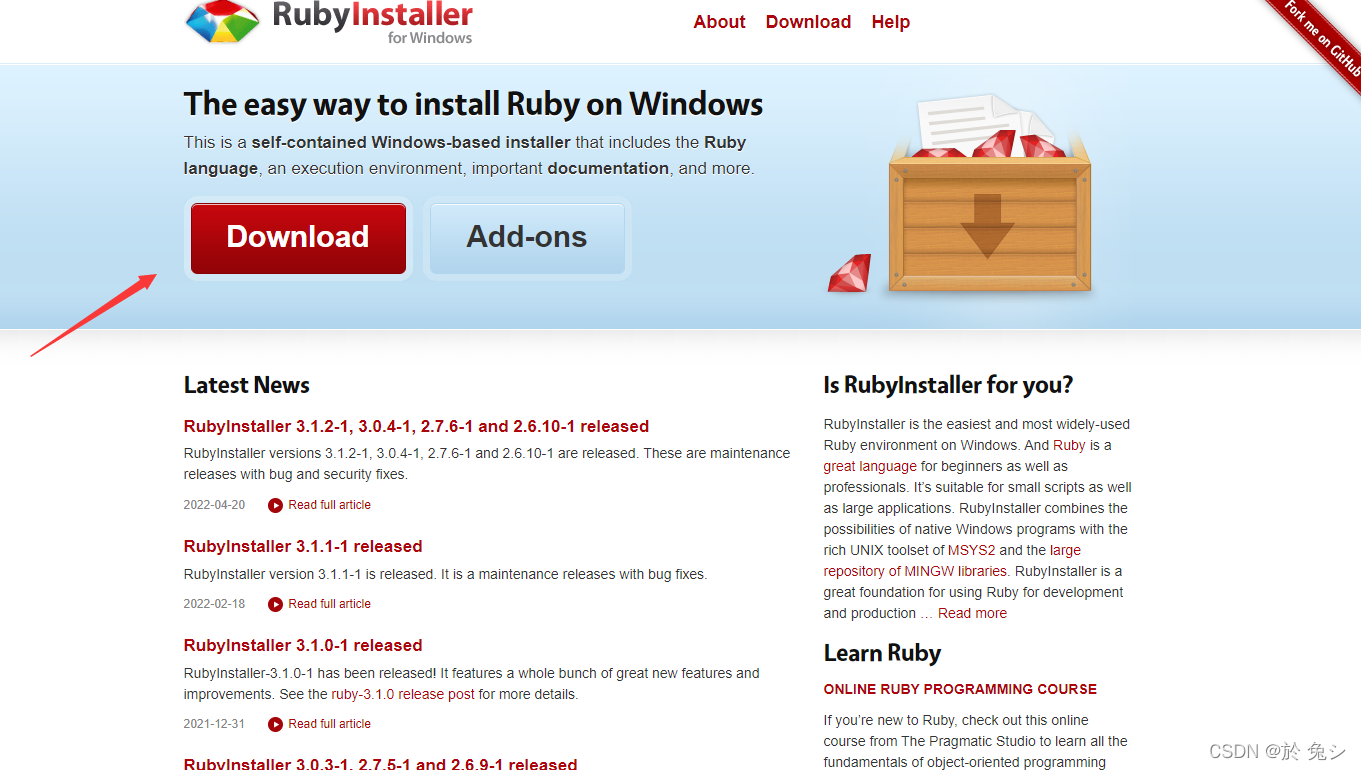Open the Help menu item
This screenshot has width=1361, height=770.
[x=890, y=22]
